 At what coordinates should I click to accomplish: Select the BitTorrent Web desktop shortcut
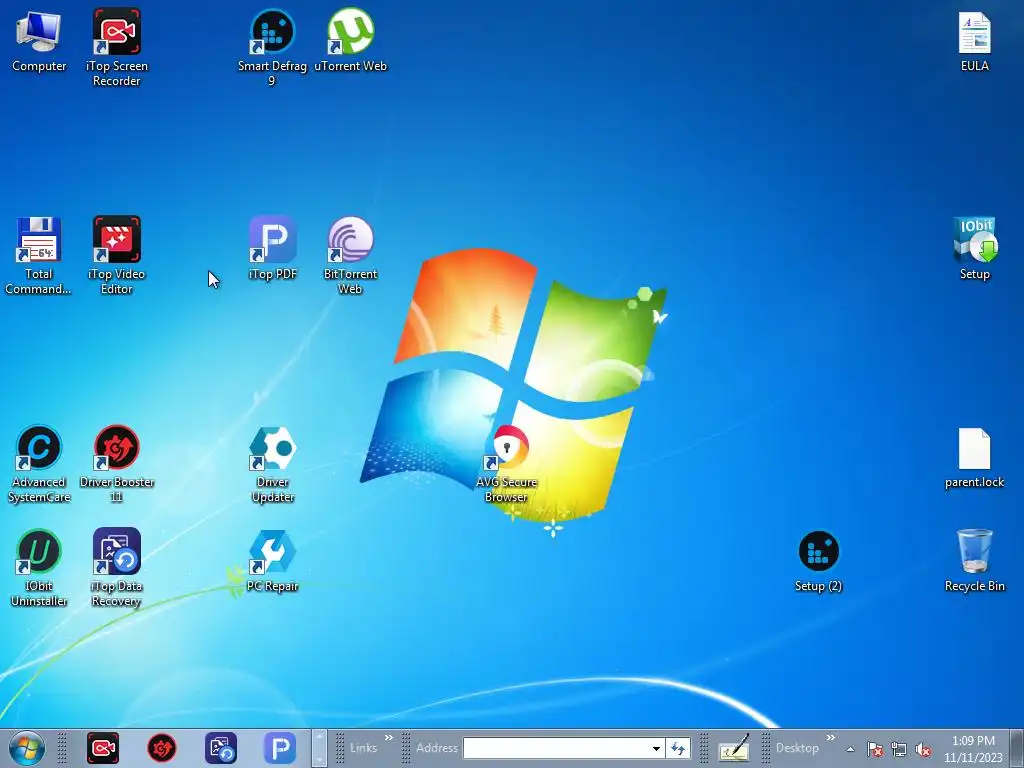(351, 256)
